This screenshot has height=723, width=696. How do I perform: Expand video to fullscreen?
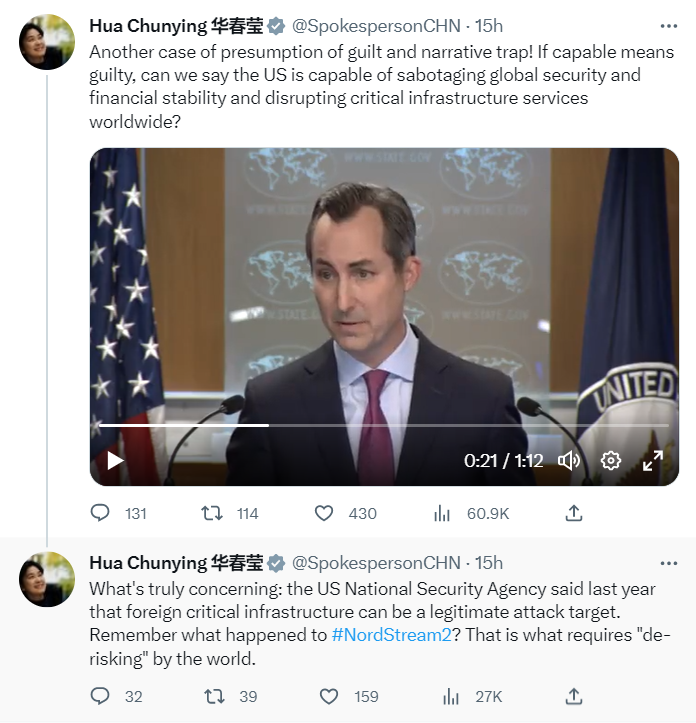click(x=652, y=461)
